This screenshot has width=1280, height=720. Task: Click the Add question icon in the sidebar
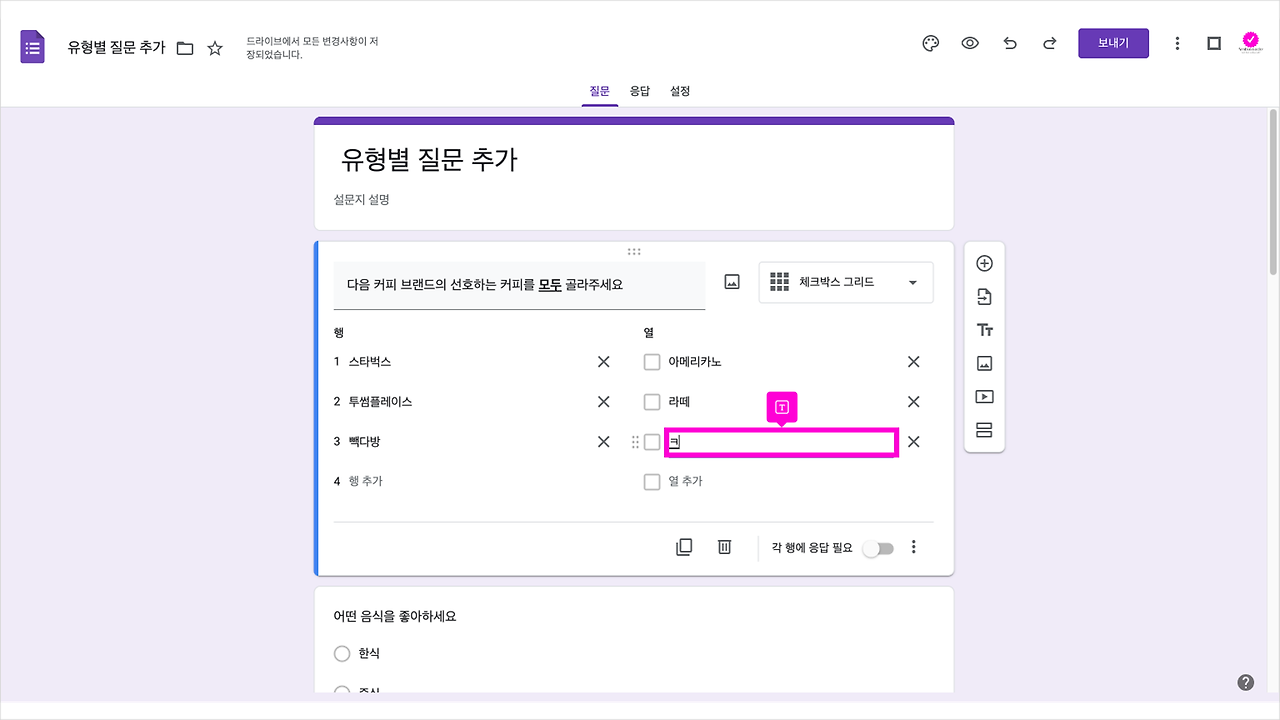(x=984, y=262)
